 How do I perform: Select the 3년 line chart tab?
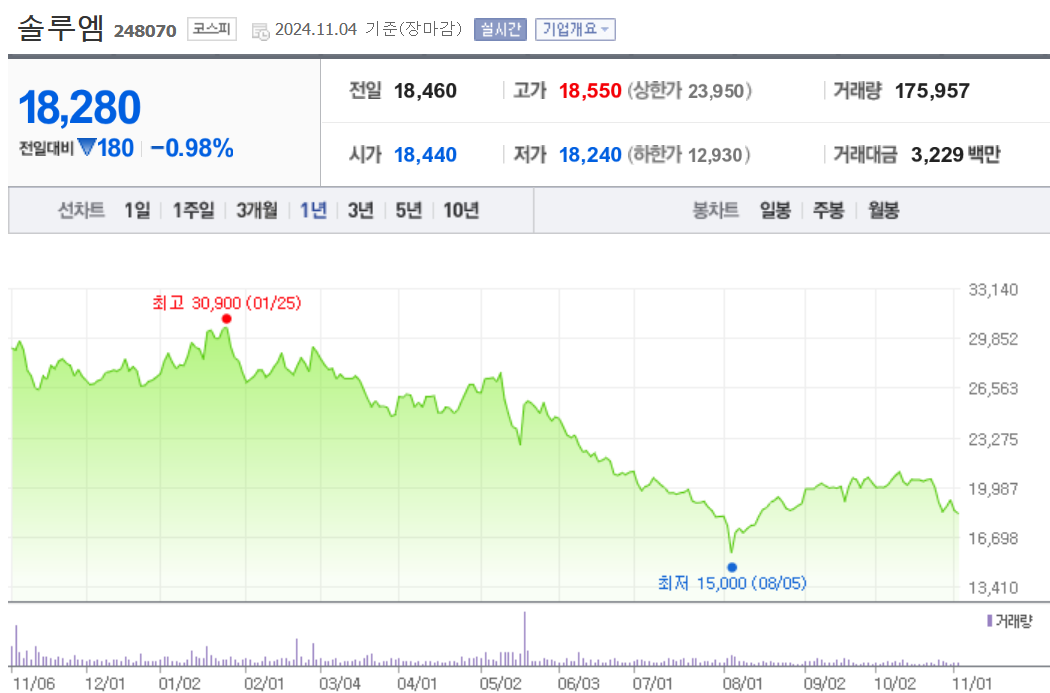pos(360,210)
